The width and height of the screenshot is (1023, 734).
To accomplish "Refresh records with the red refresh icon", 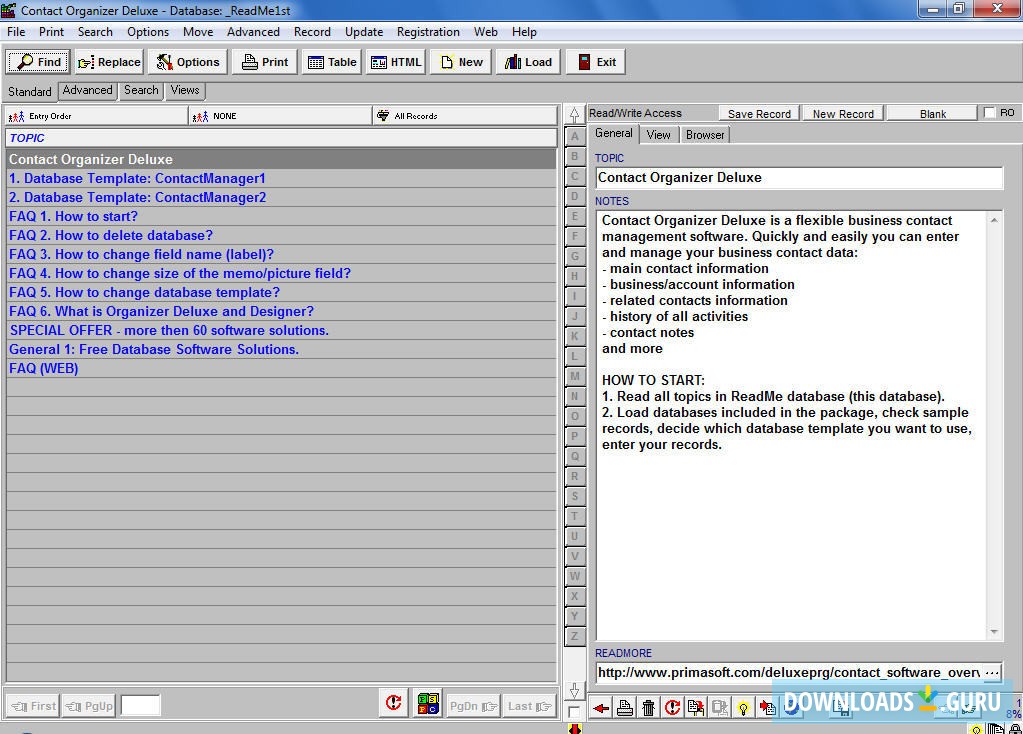I will coord(673,707).
